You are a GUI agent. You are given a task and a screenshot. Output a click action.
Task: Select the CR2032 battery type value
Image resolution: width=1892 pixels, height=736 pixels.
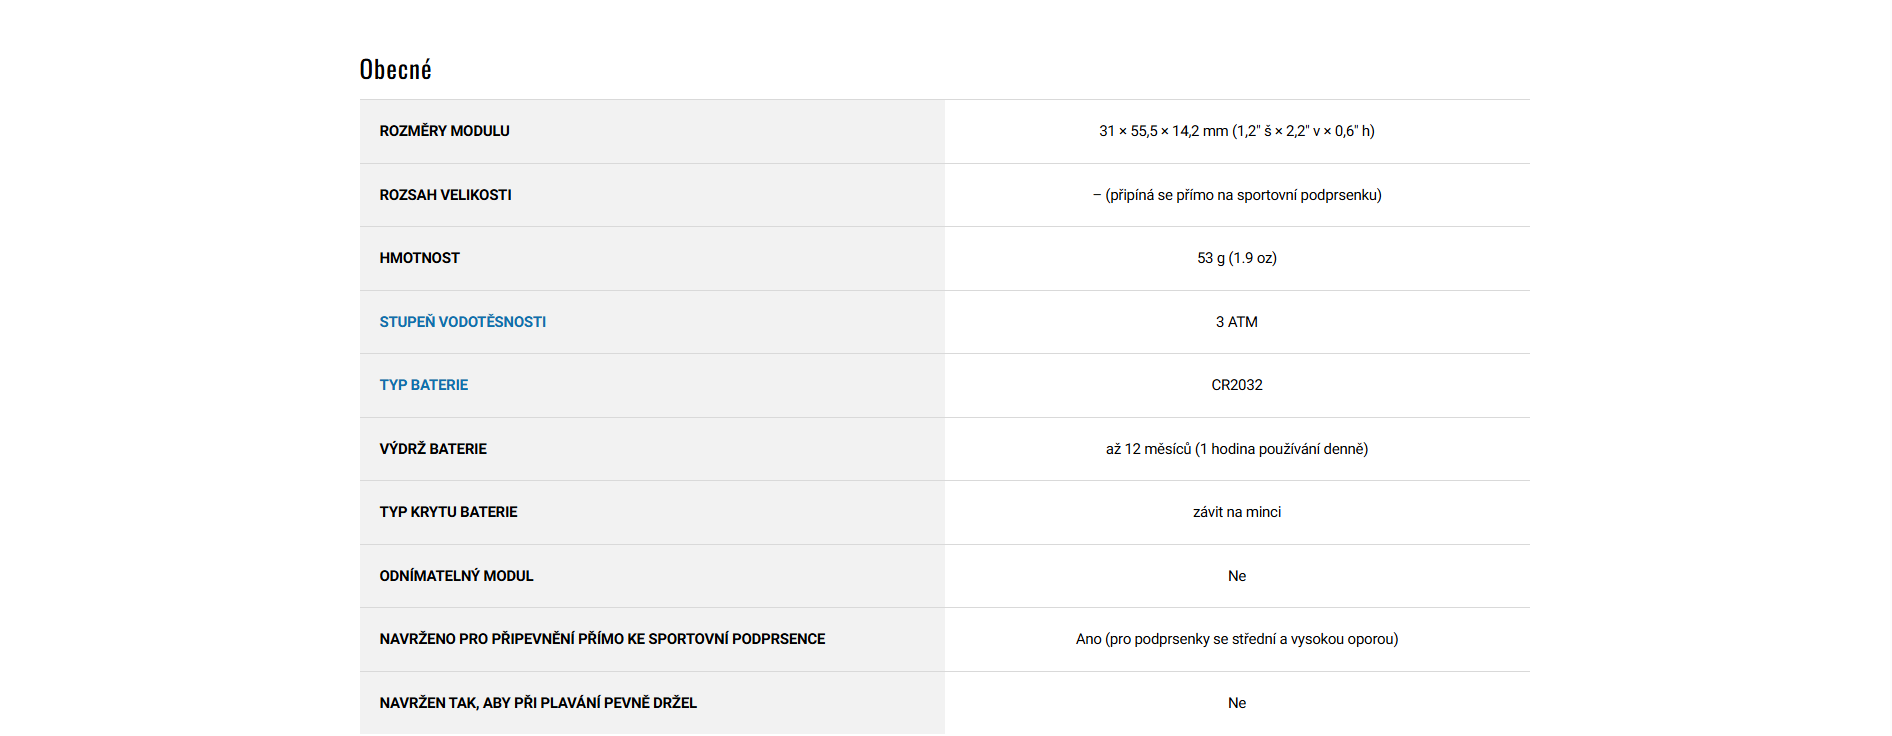tap(1236, 385)
